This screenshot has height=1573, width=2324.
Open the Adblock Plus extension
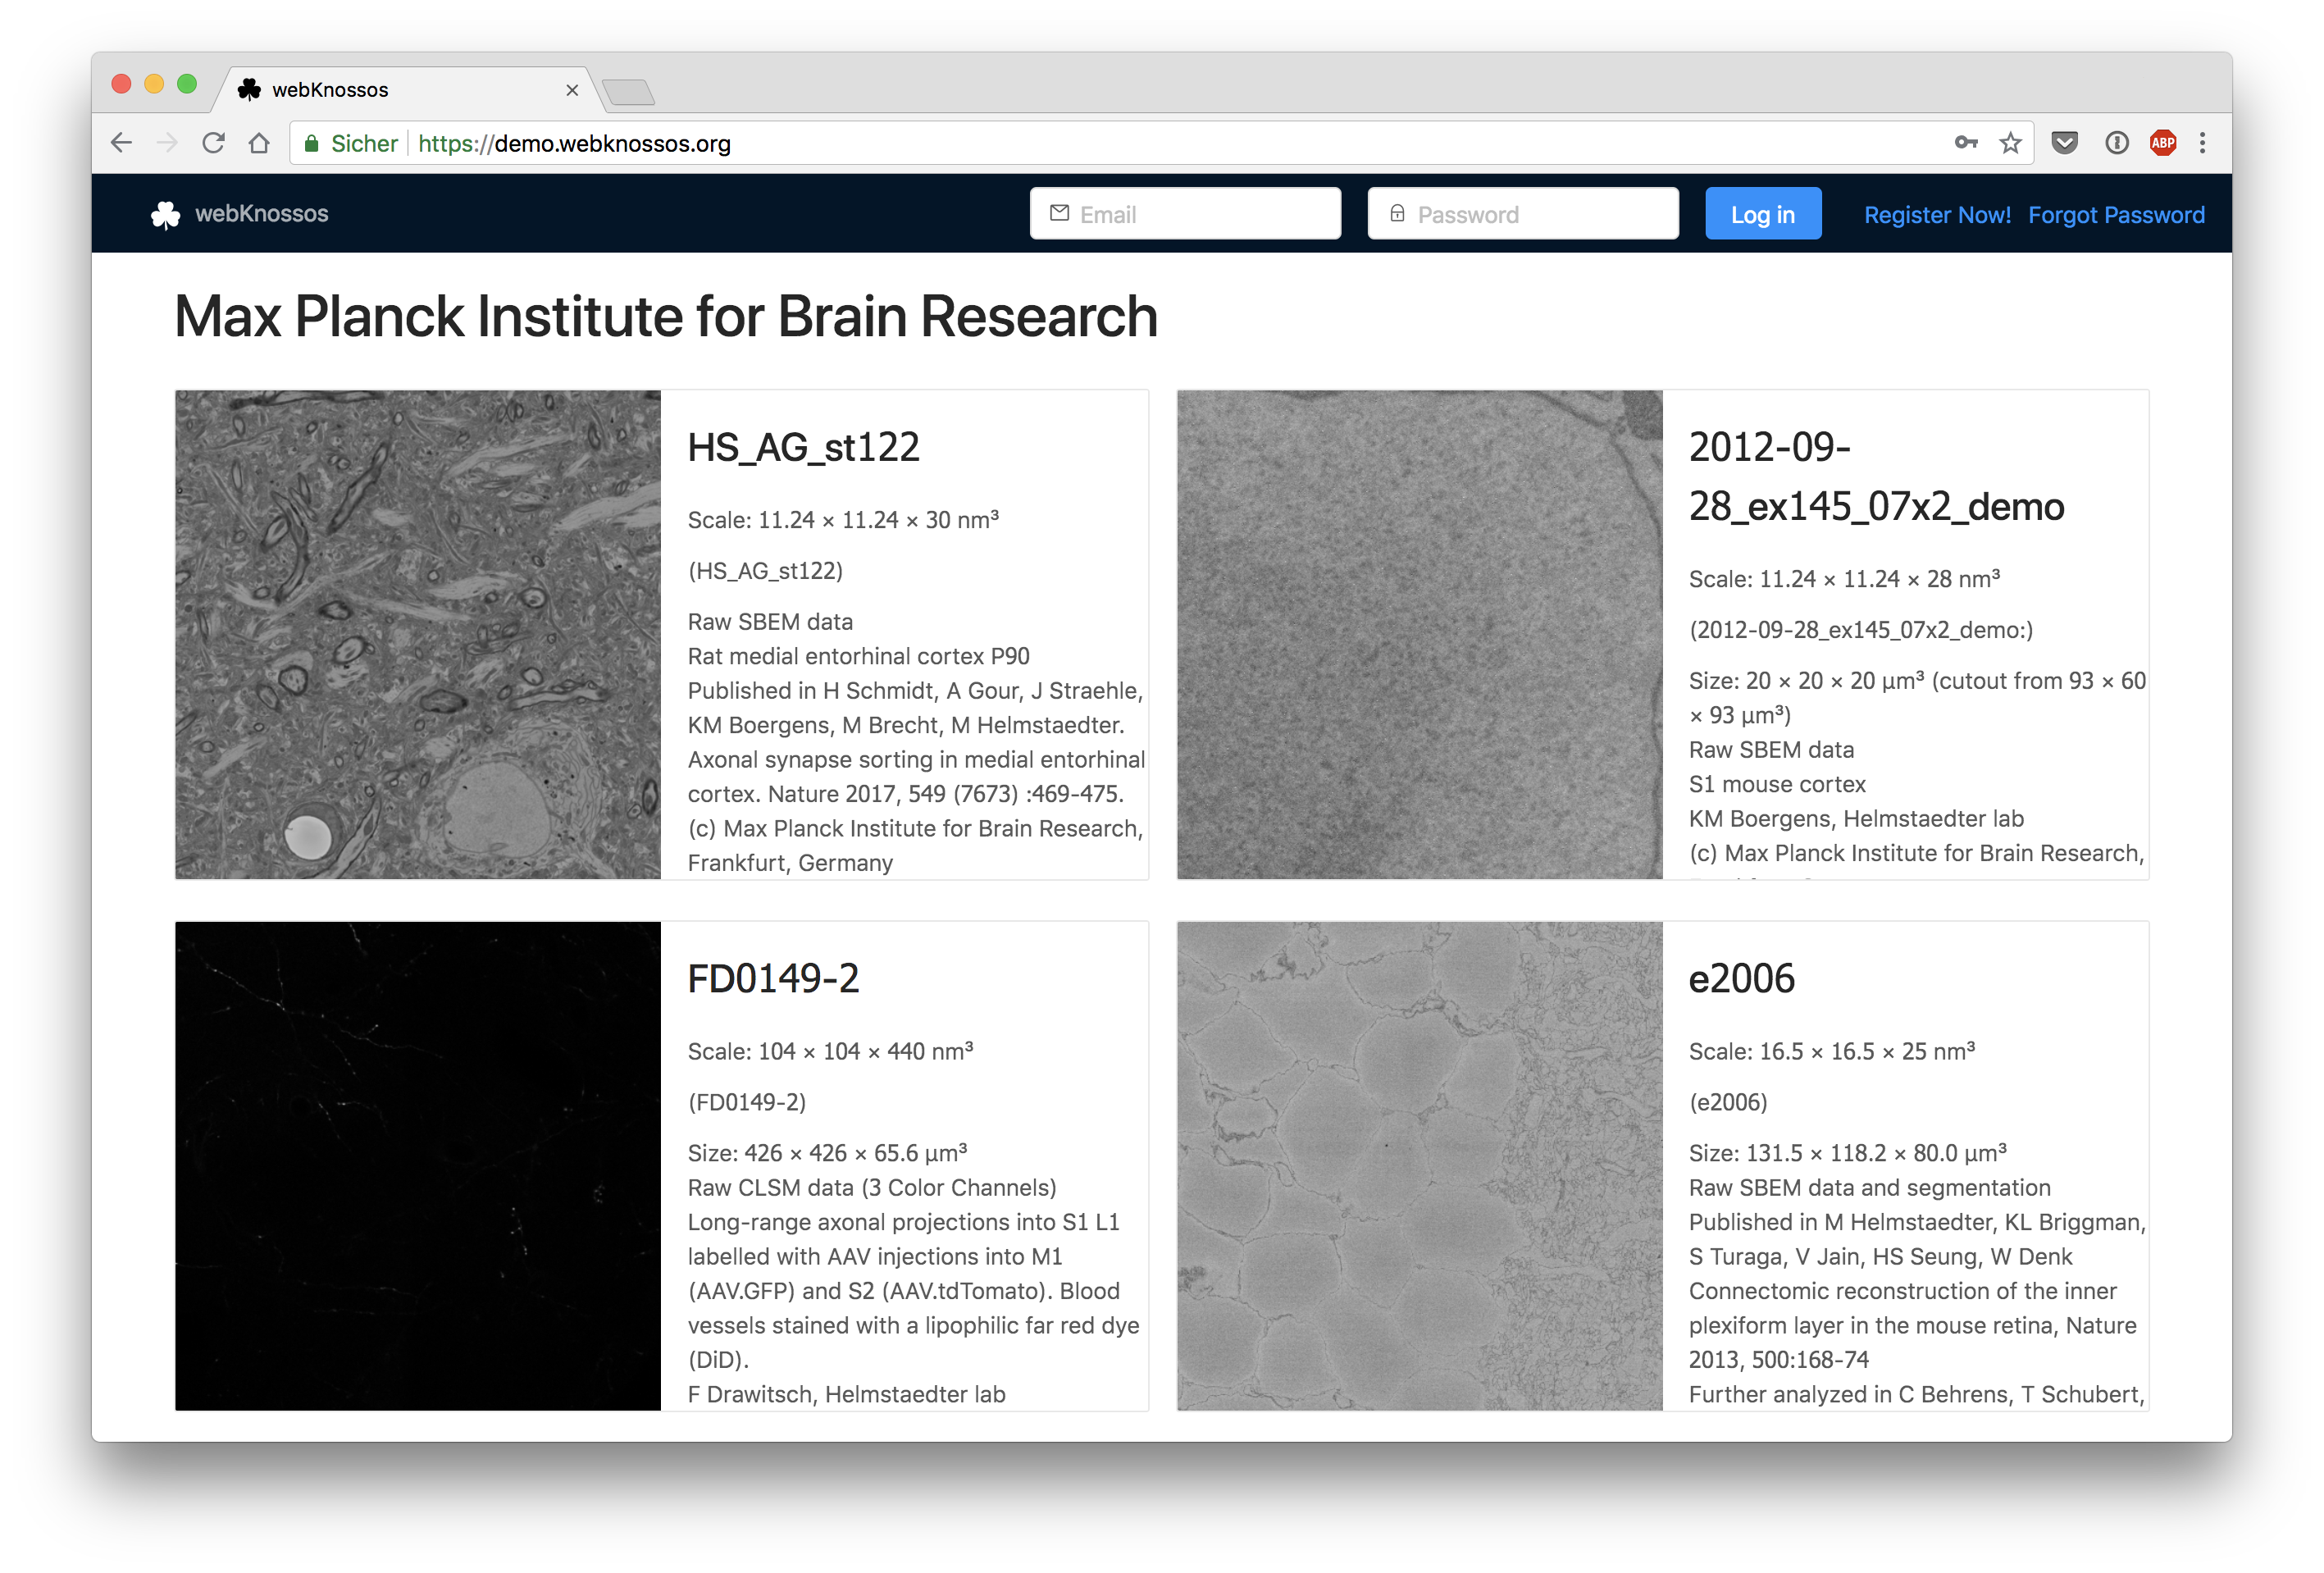pos(2162,143)
